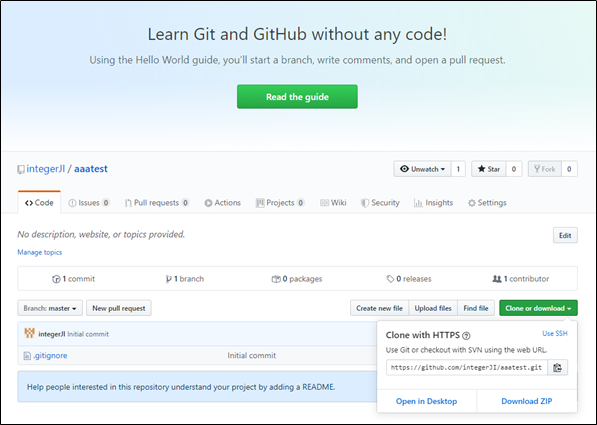Click the Use SSH link

click(x=555, y=334)
